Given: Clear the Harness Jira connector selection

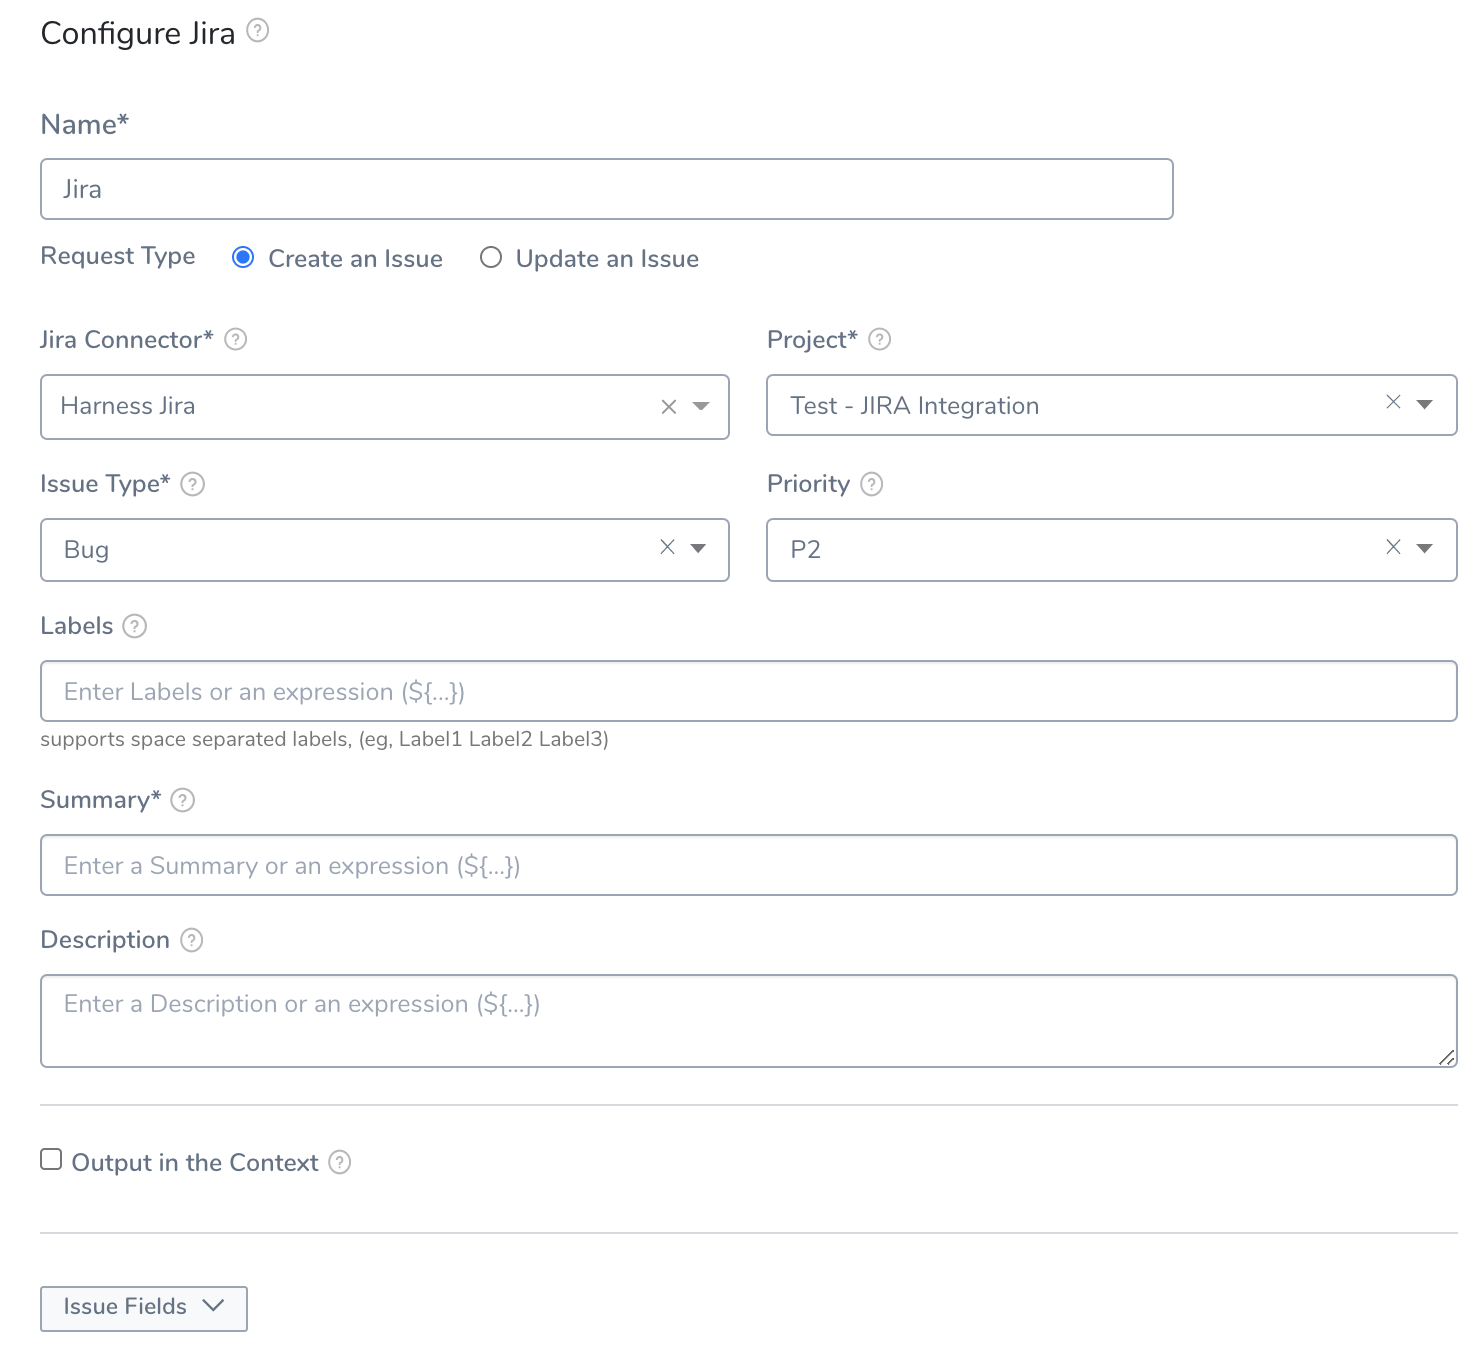Looking at the screenshot, I should 669,407.
